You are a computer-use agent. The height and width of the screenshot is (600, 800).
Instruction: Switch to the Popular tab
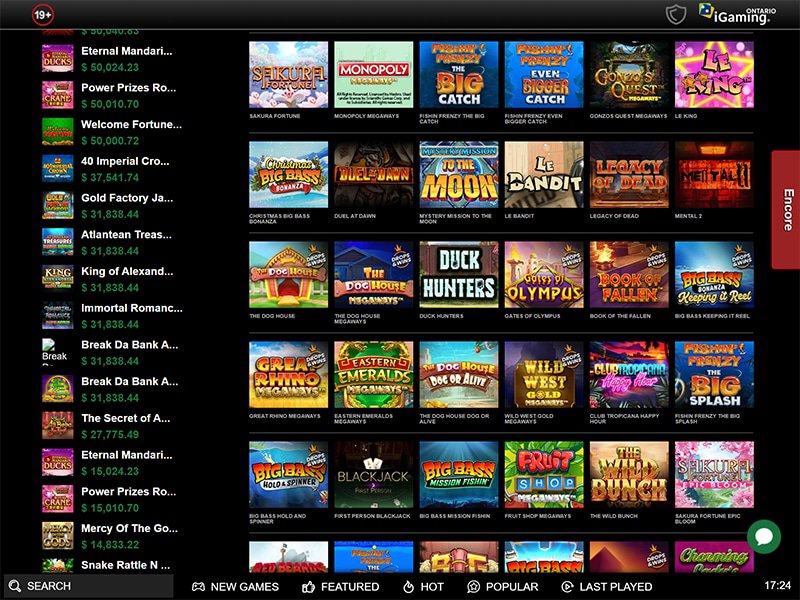(503, 587)
